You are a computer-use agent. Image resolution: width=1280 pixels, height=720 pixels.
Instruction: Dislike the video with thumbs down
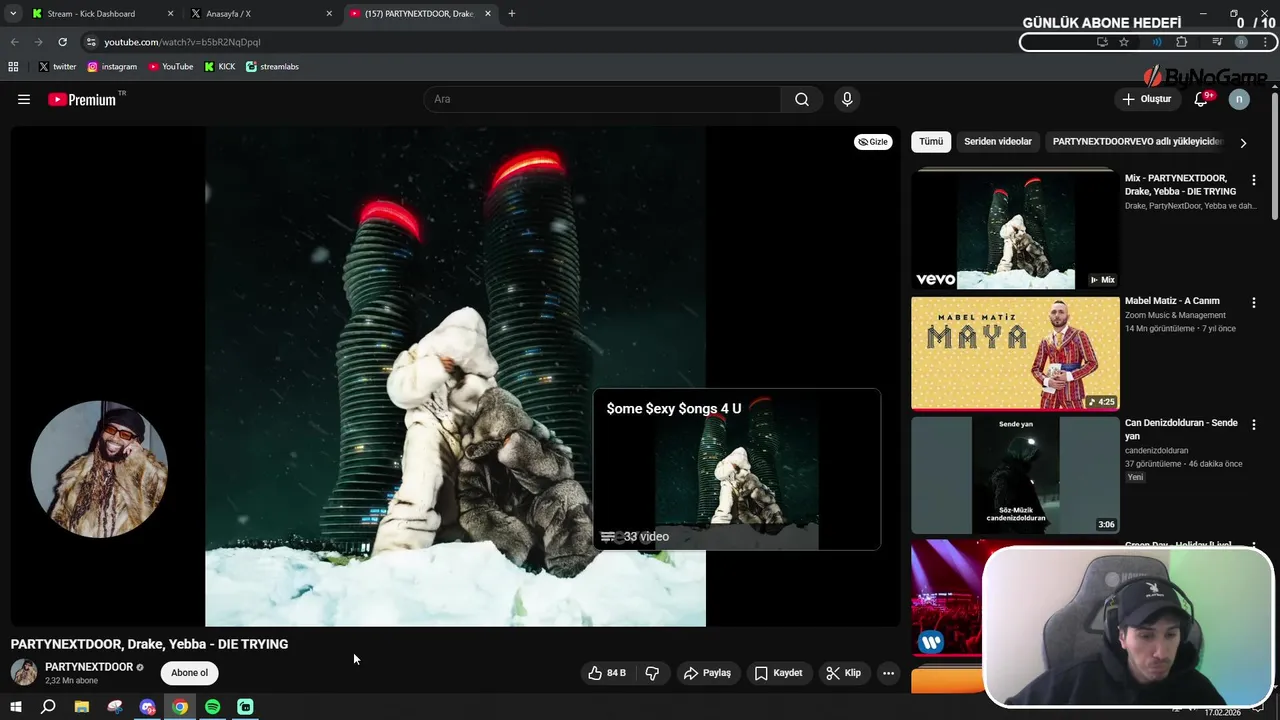tap(652, 673)
